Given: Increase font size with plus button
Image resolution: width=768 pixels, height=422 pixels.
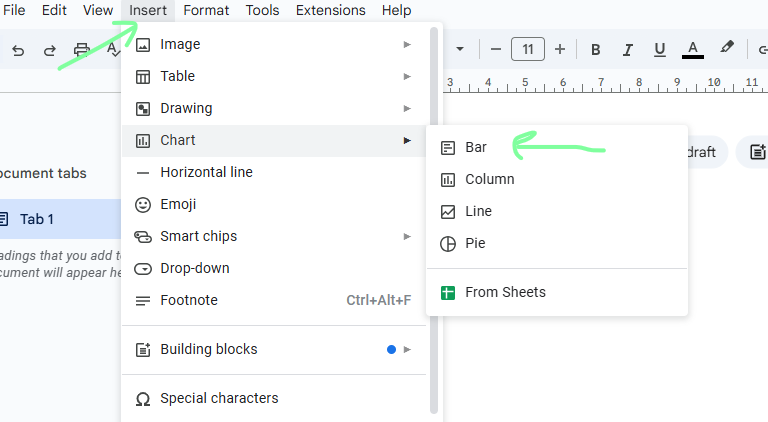Looking at the screenshot, I should pyautogui.click(x=560, y=49).
